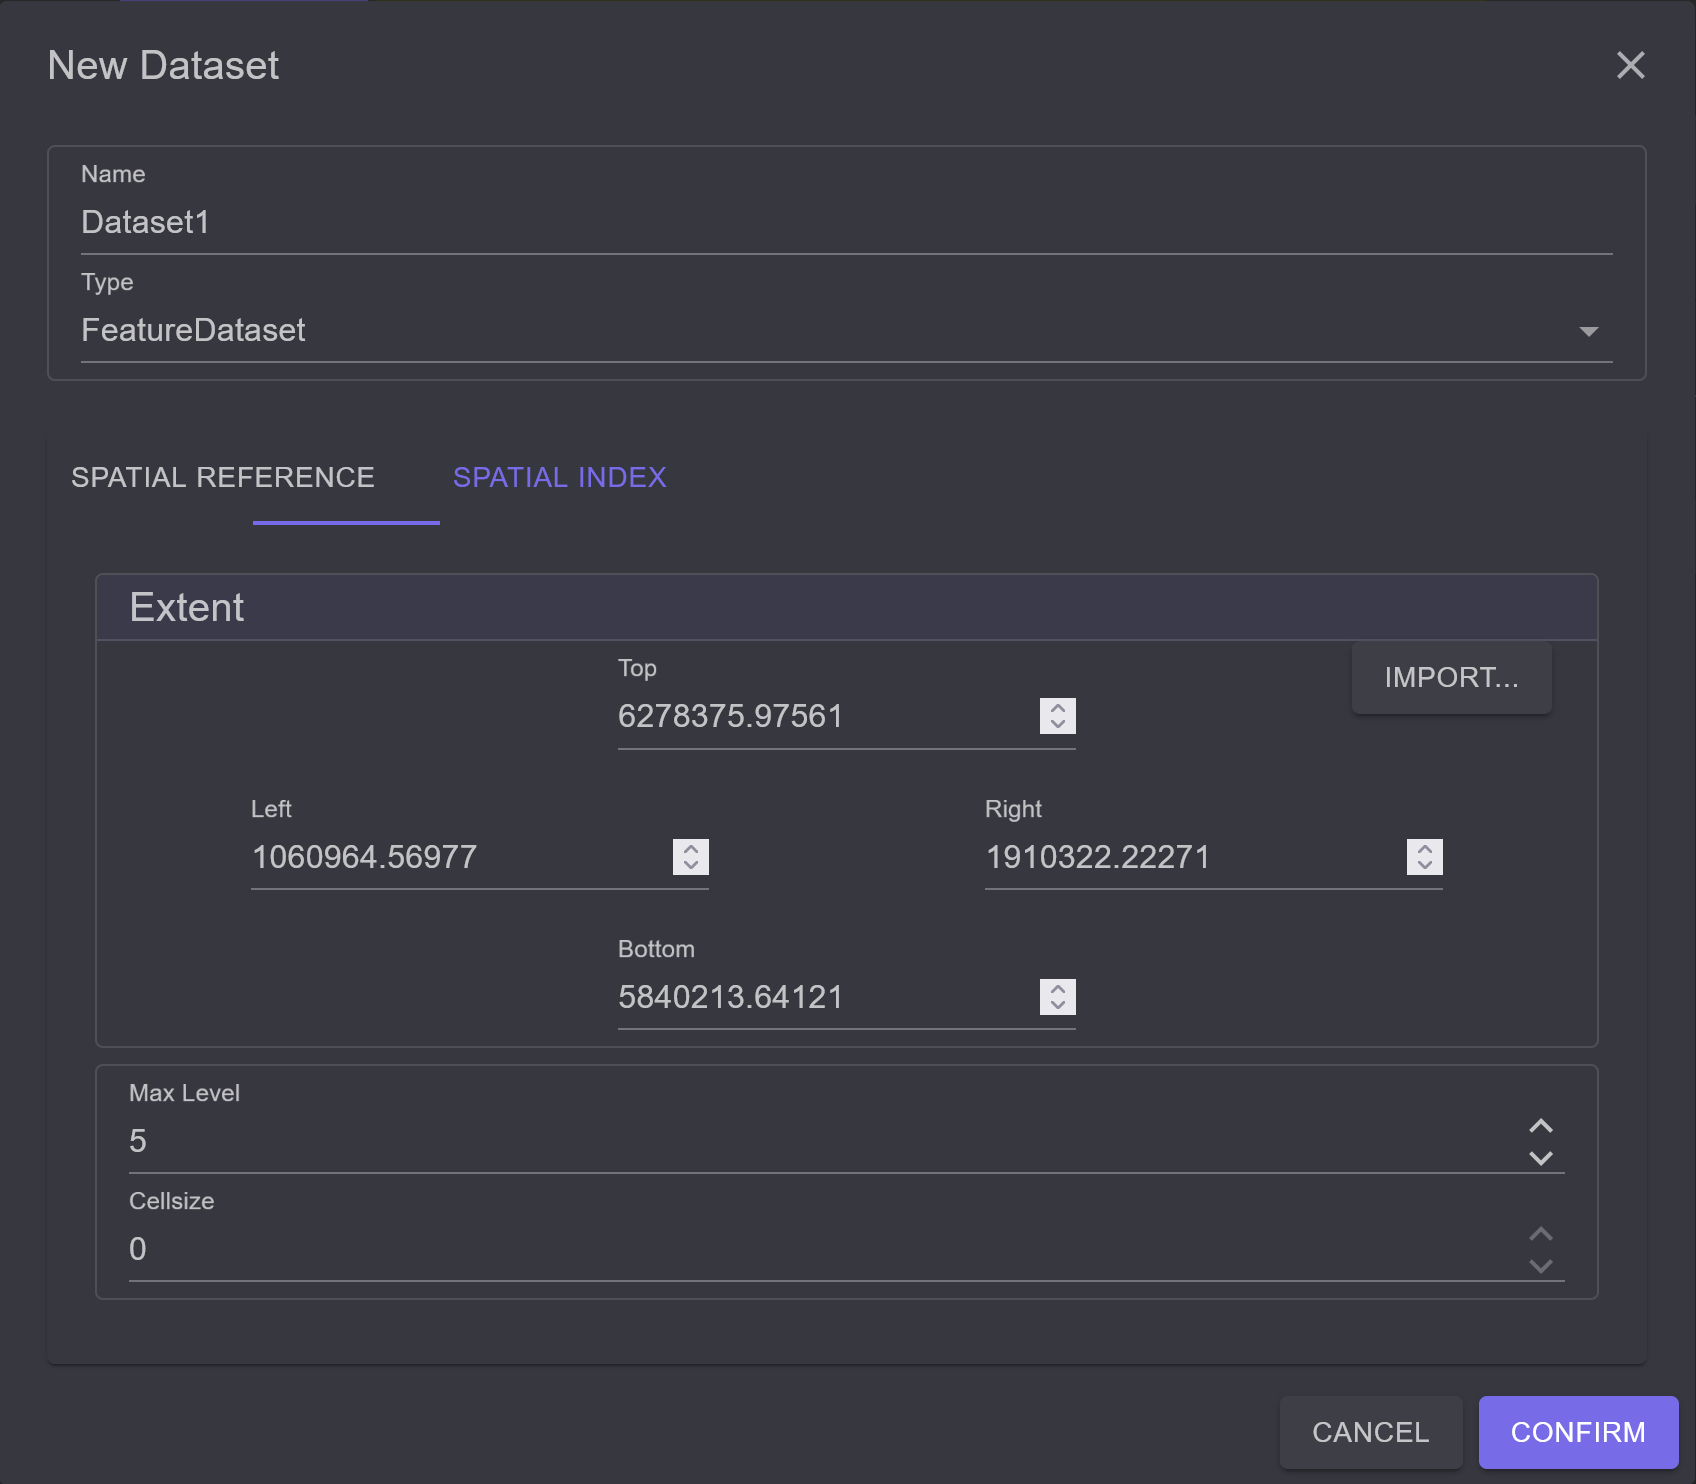Decrease the Right extent value
Image resolution: width=1696 pixels, height=1484 pixels.
click(x=1425, y=866)
